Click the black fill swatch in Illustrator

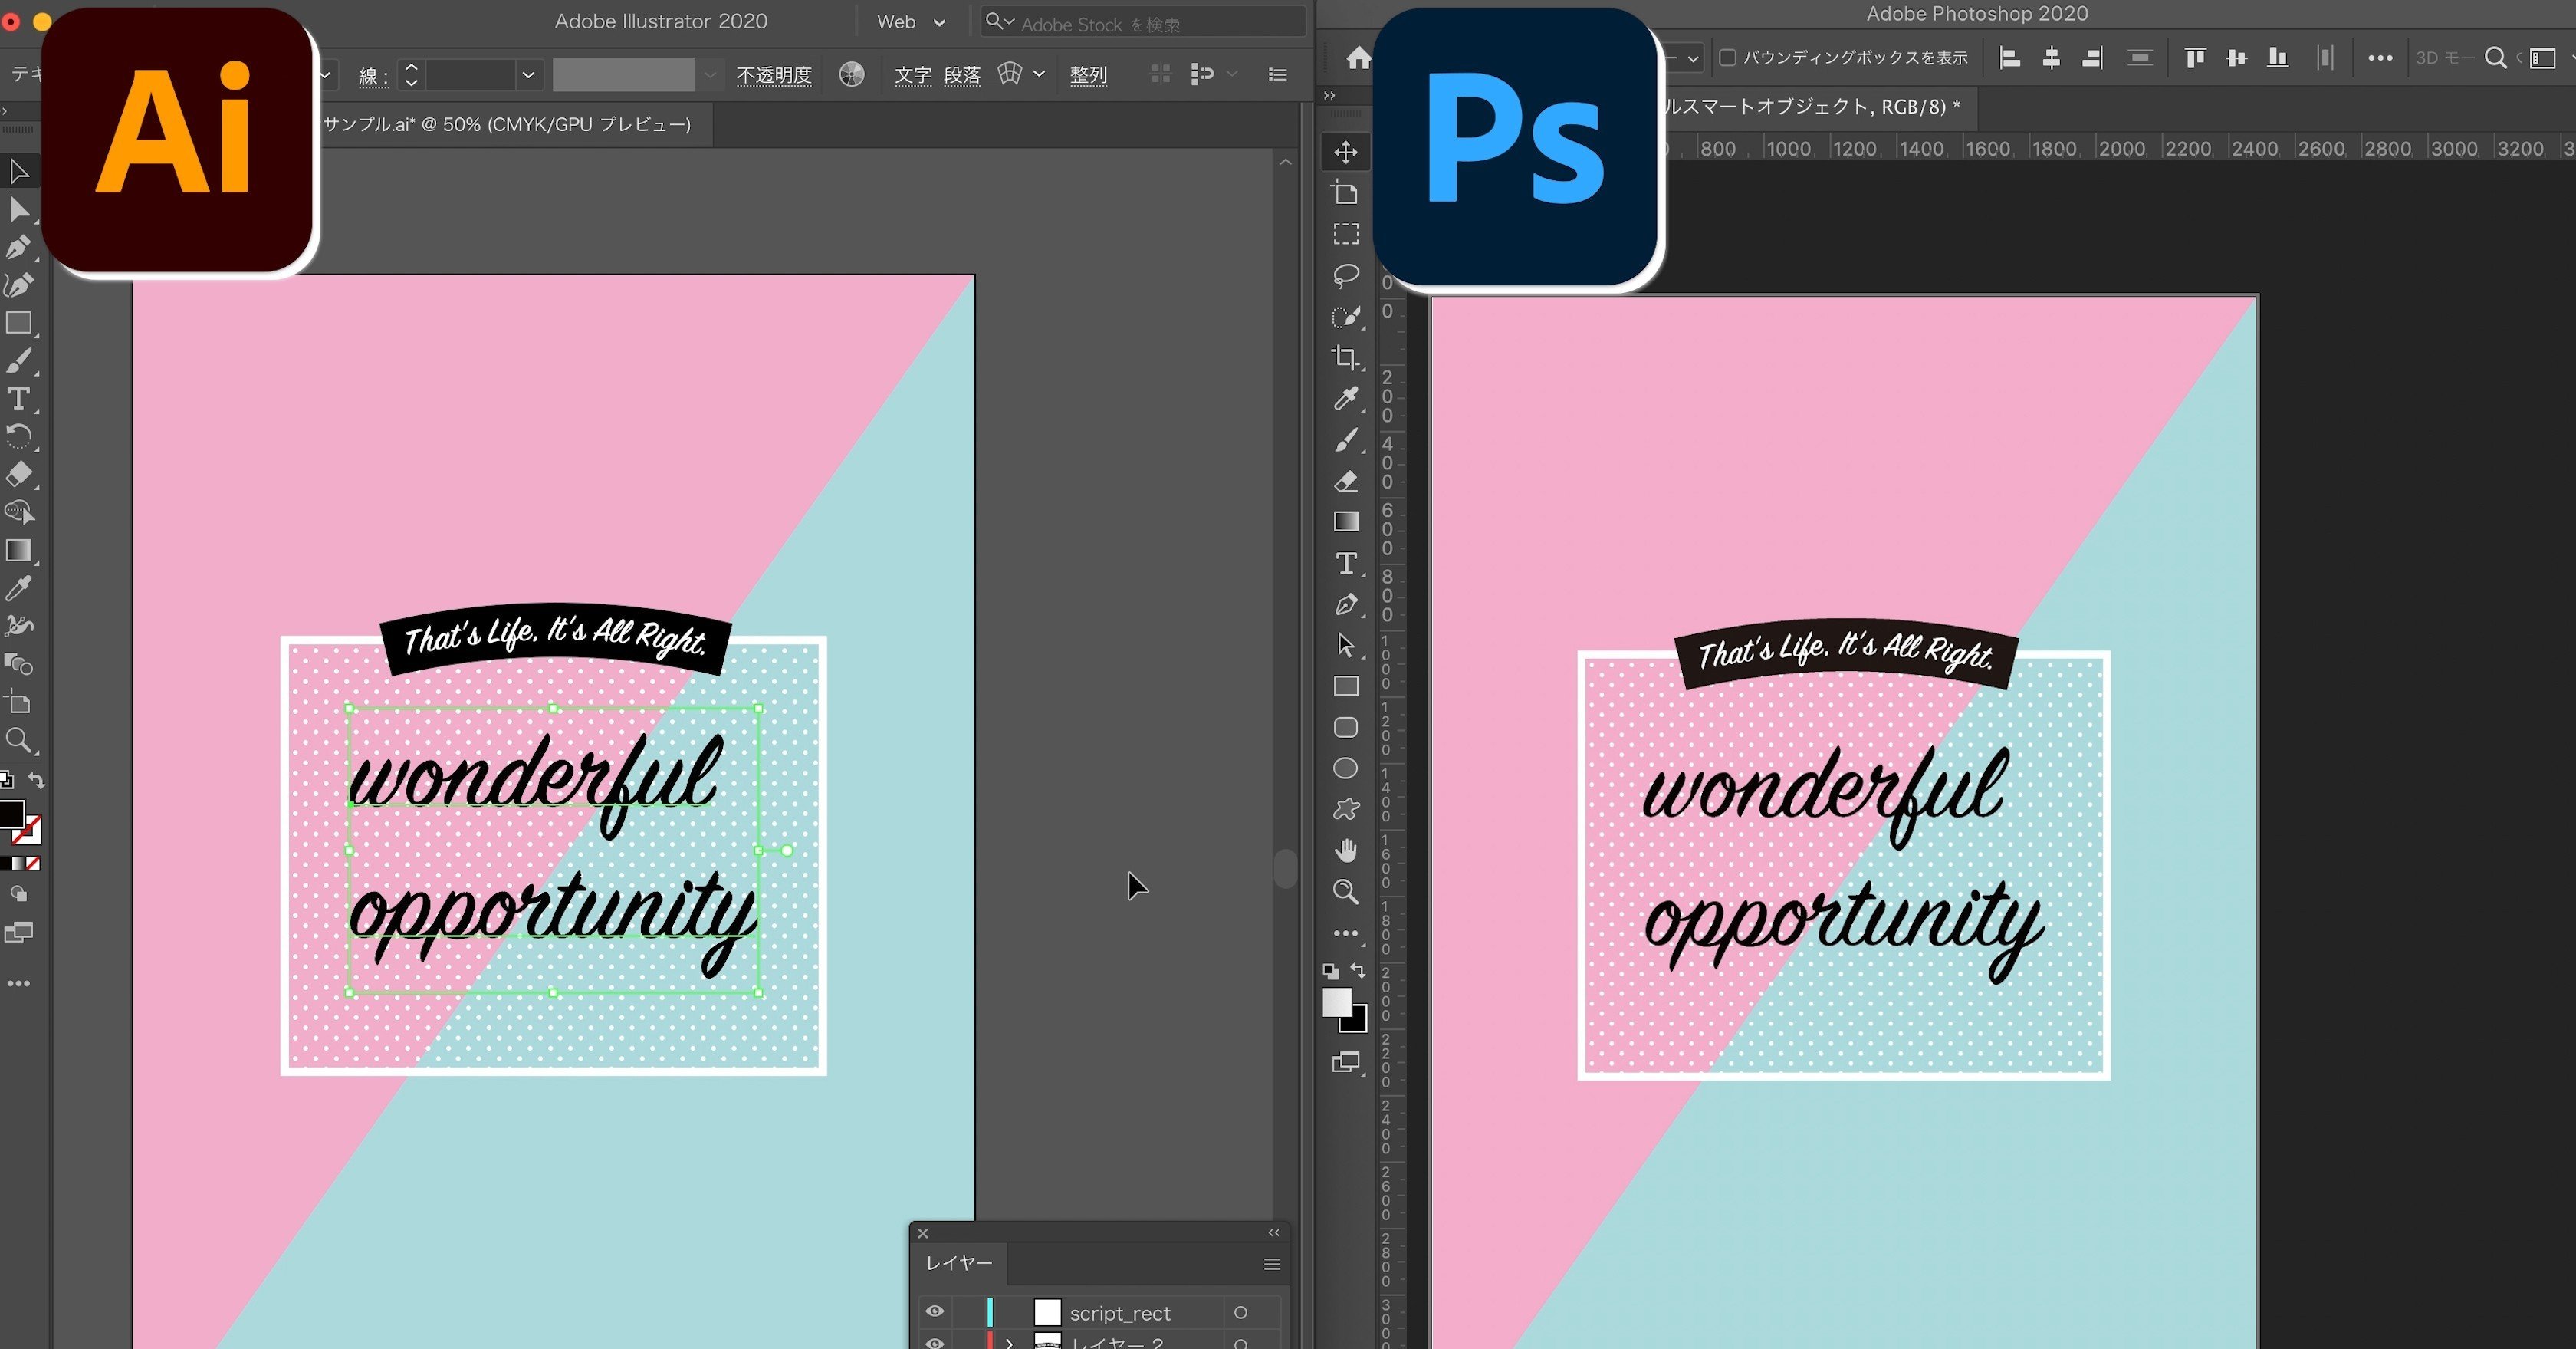point(10,814)
